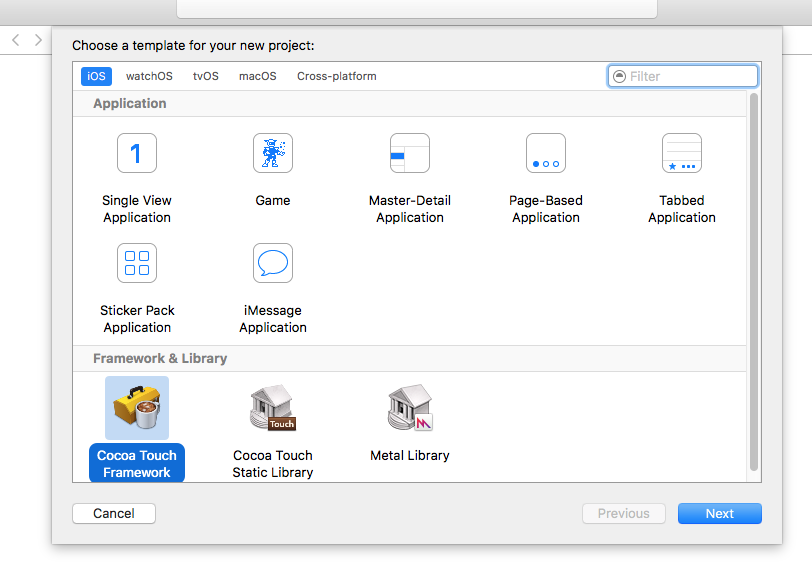Screen dimensions: 812x572
Task: Open the tvOS platform tab
Action: point(206,76)
